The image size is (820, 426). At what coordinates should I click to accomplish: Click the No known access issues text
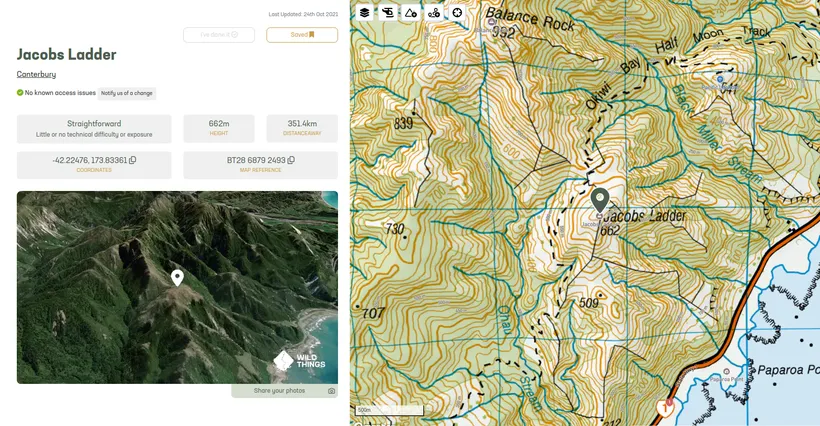60,93
